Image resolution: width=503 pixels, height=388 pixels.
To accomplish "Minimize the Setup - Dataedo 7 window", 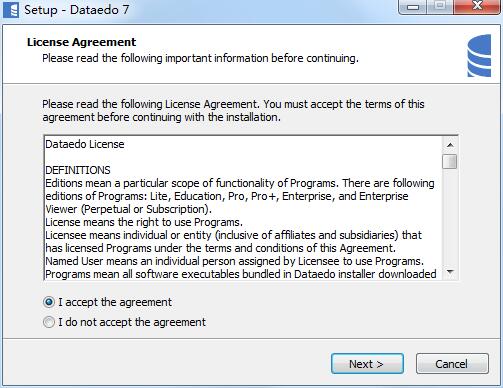I will coord(413,7).
